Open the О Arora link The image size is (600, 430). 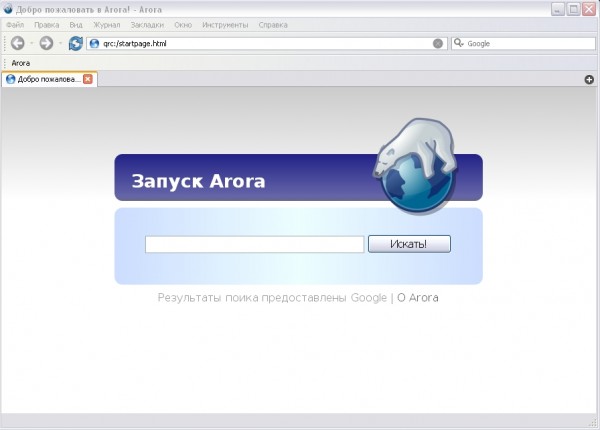(x=418, y=298)
